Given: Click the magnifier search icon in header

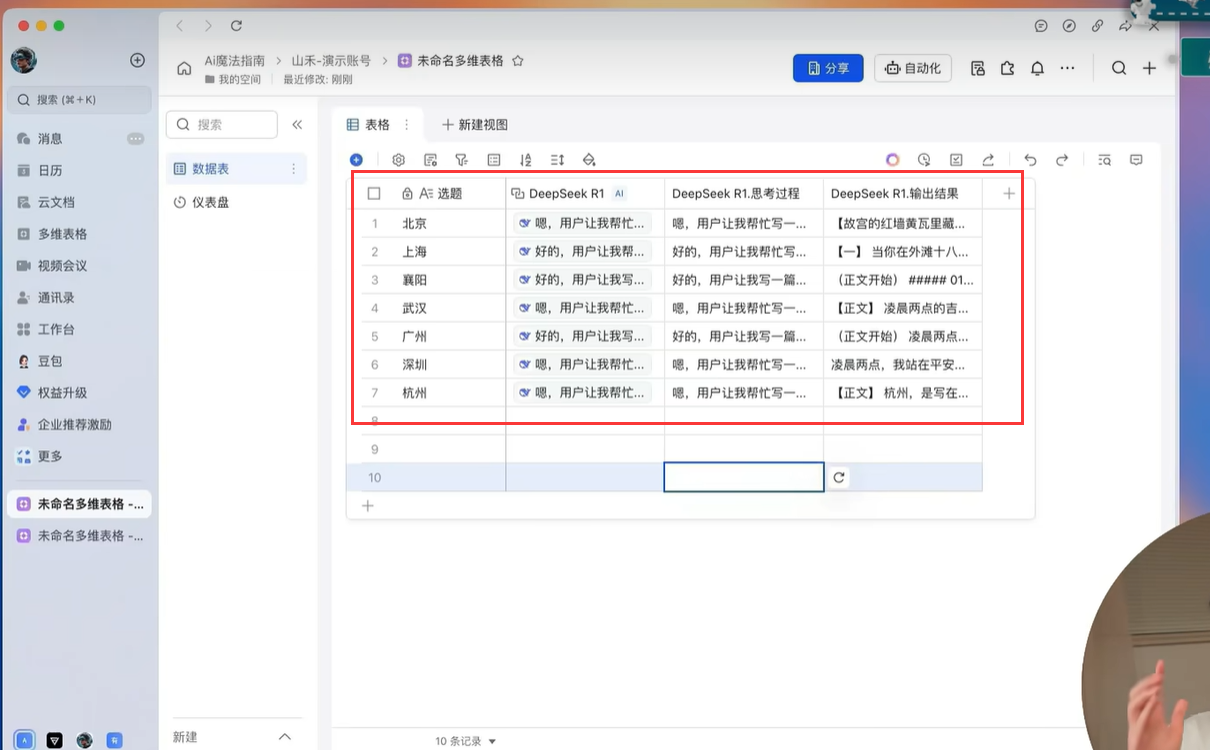Looking at the screenshot, I should tap(1119, 68).
